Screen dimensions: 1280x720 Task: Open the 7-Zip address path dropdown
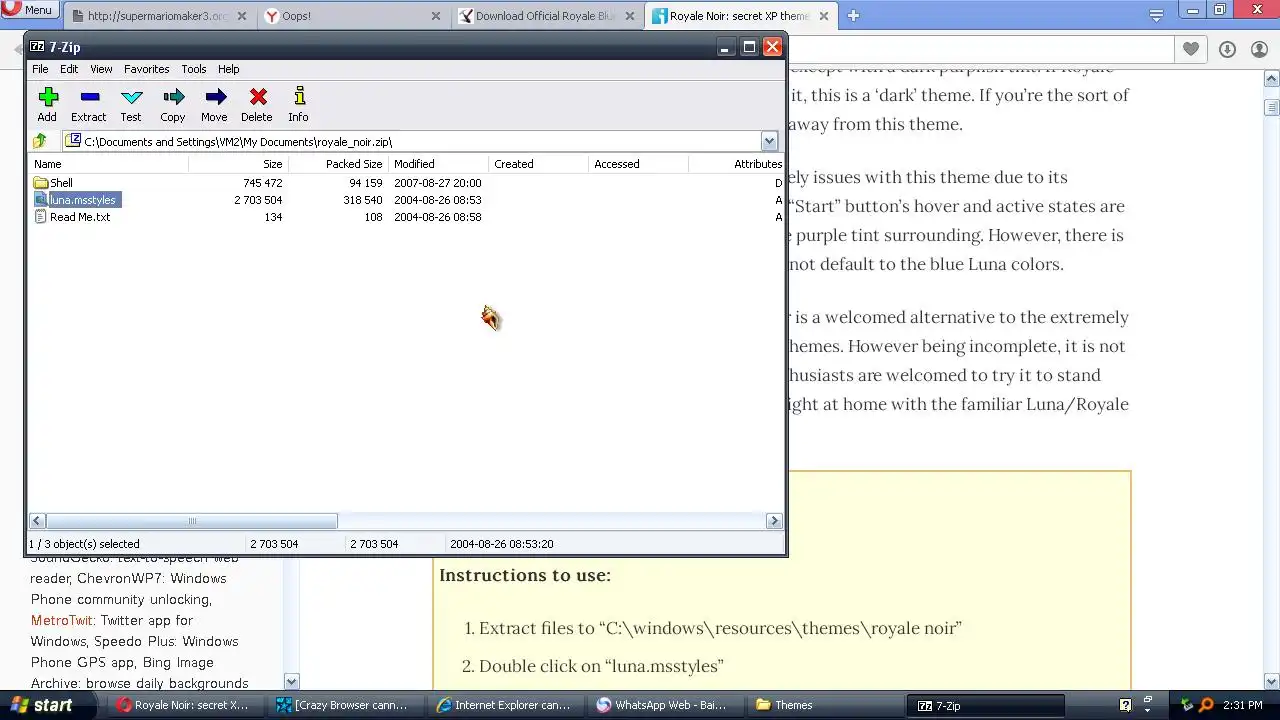click(x=769, y=141)
